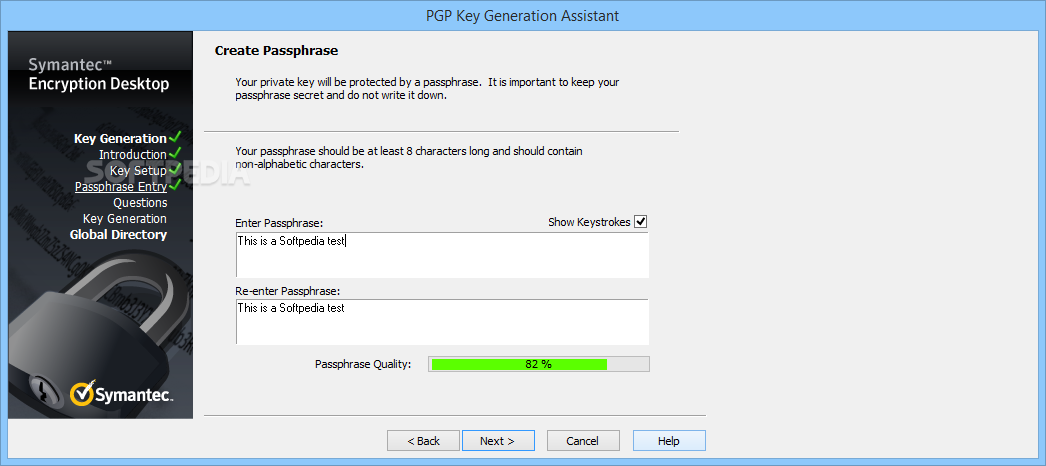Select the Key Setup step
This screenshot has height=466, width=1046.
138,171
